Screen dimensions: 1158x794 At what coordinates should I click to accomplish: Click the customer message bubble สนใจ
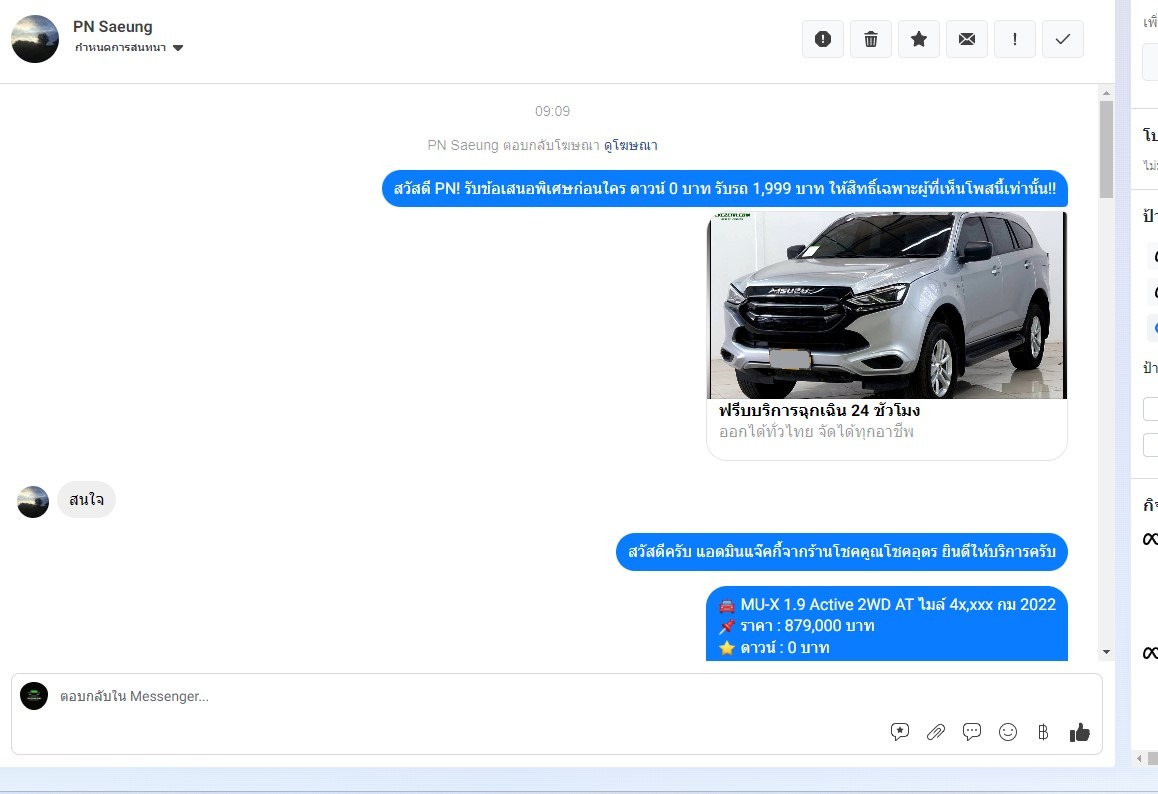pyautogui.click(x=86, y=500)
